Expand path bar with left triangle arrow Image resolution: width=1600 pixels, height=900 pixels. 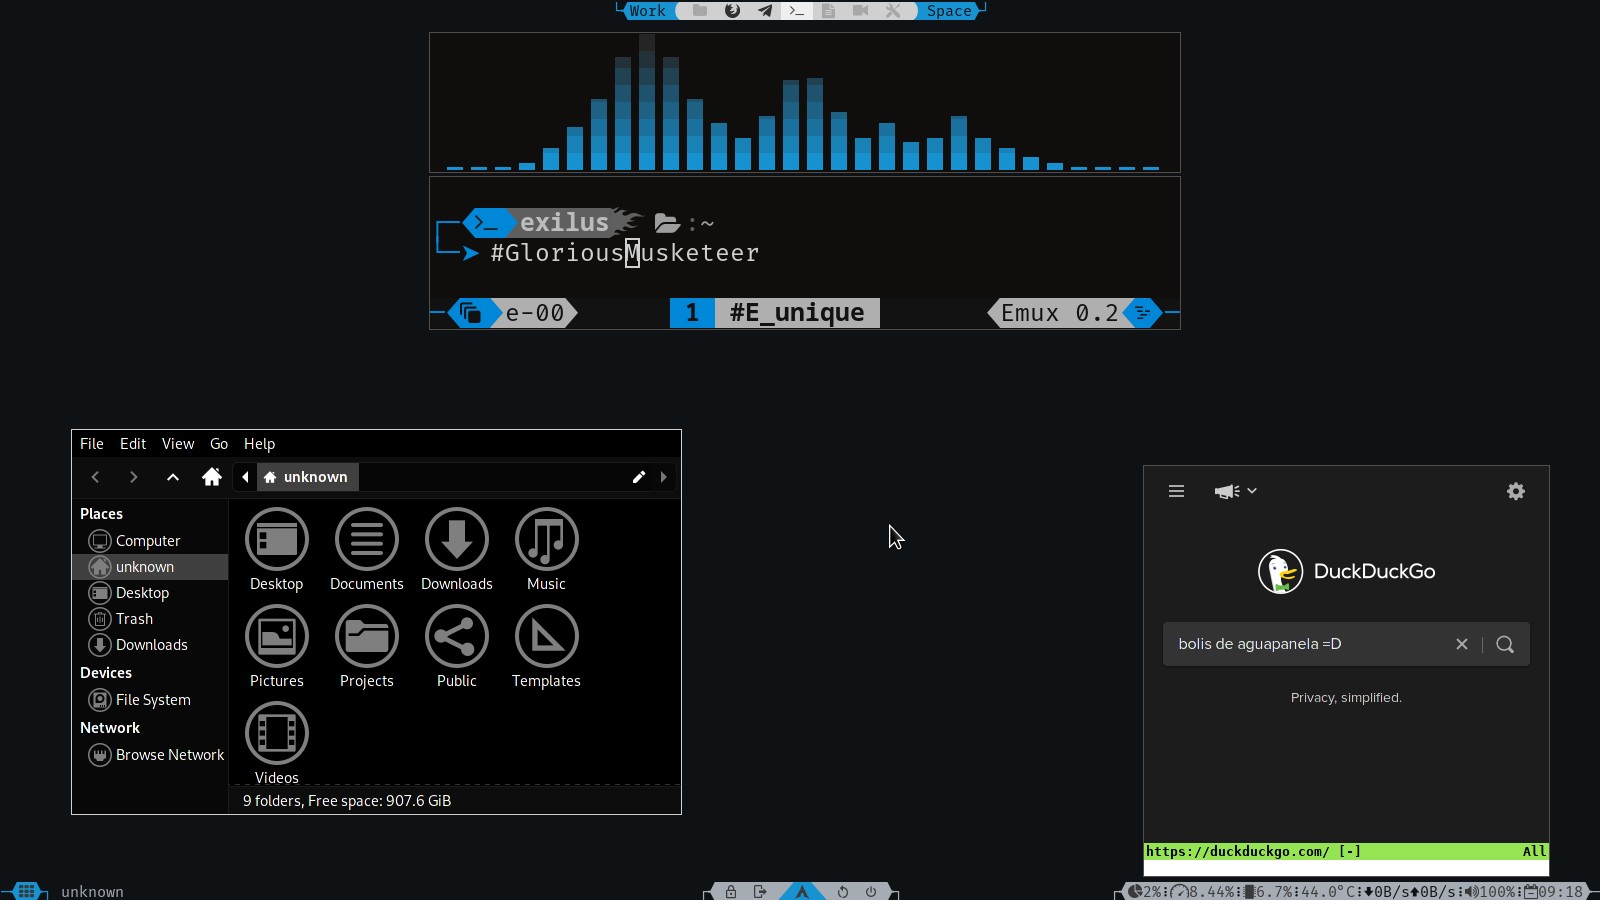click(x=245, y=477)
